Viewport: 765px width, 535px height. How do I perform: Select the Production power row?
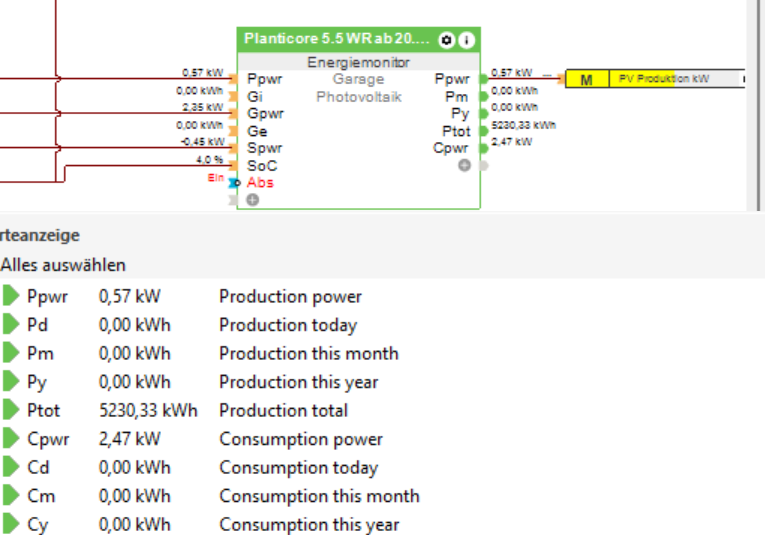pyautogui.click(x=290, y=296)
